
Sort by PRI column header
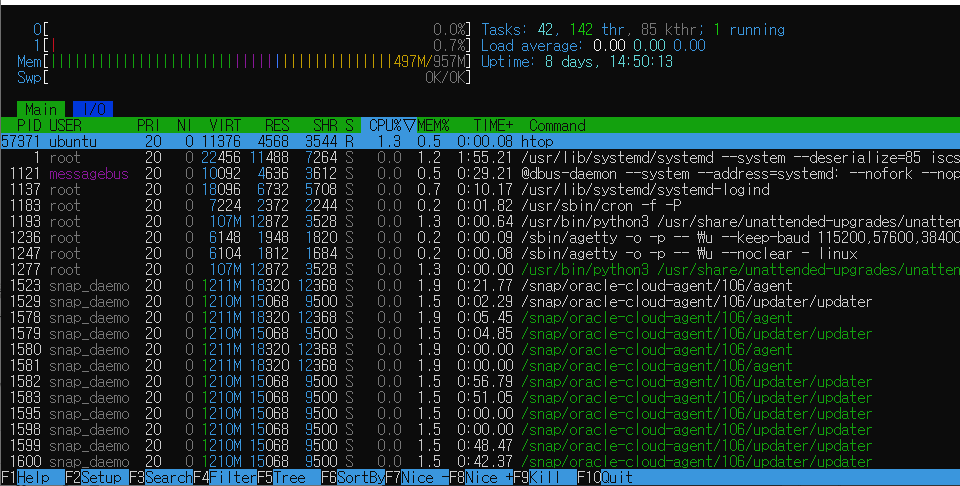(x=149, y=125)
